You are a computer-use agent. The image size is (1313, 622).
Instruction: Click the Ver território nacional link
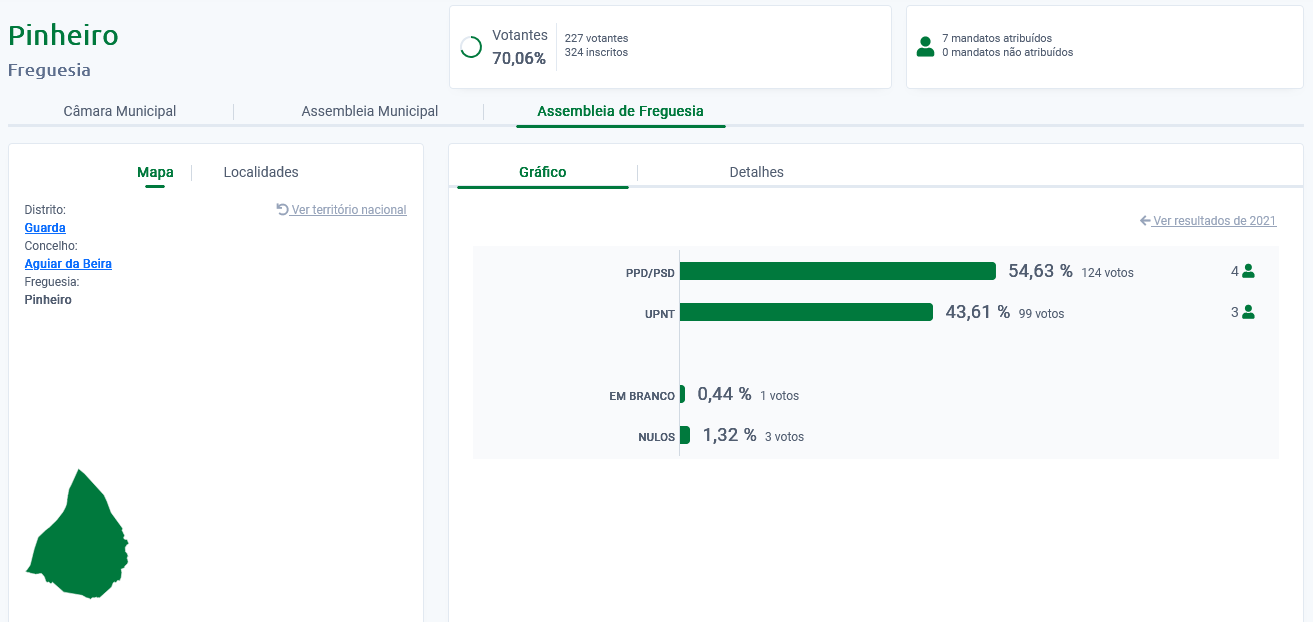click(x=349, y=210)
